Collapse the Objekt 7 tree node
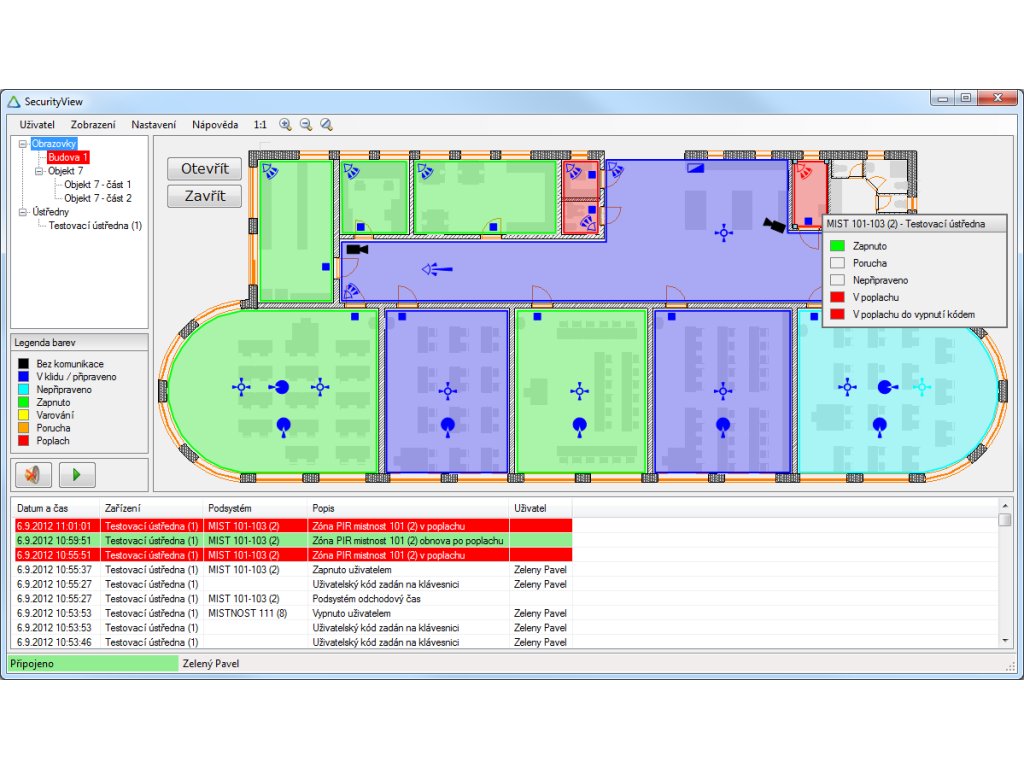Viewport: 1024px width, 768px height. (x=39, y=171)
